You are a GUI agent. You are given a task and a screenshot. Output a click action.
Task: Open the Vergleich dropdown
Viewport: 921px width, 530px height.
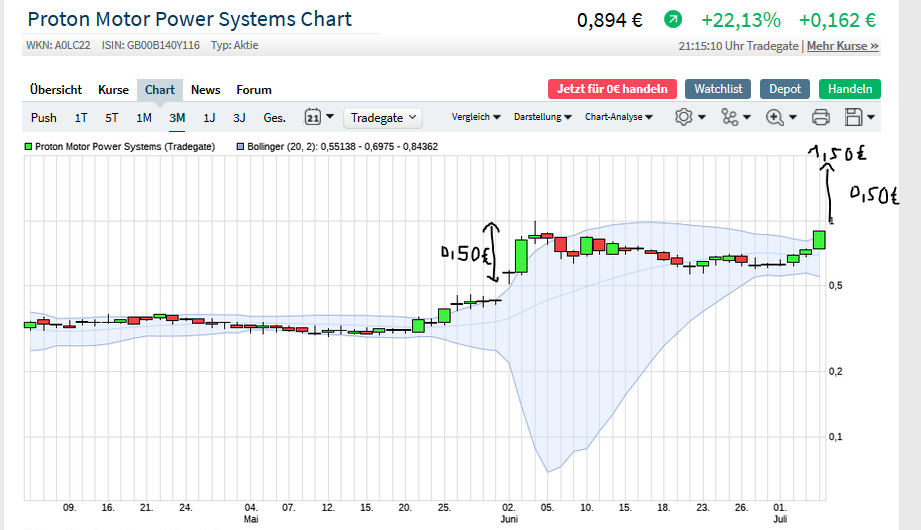click(476, 117)
